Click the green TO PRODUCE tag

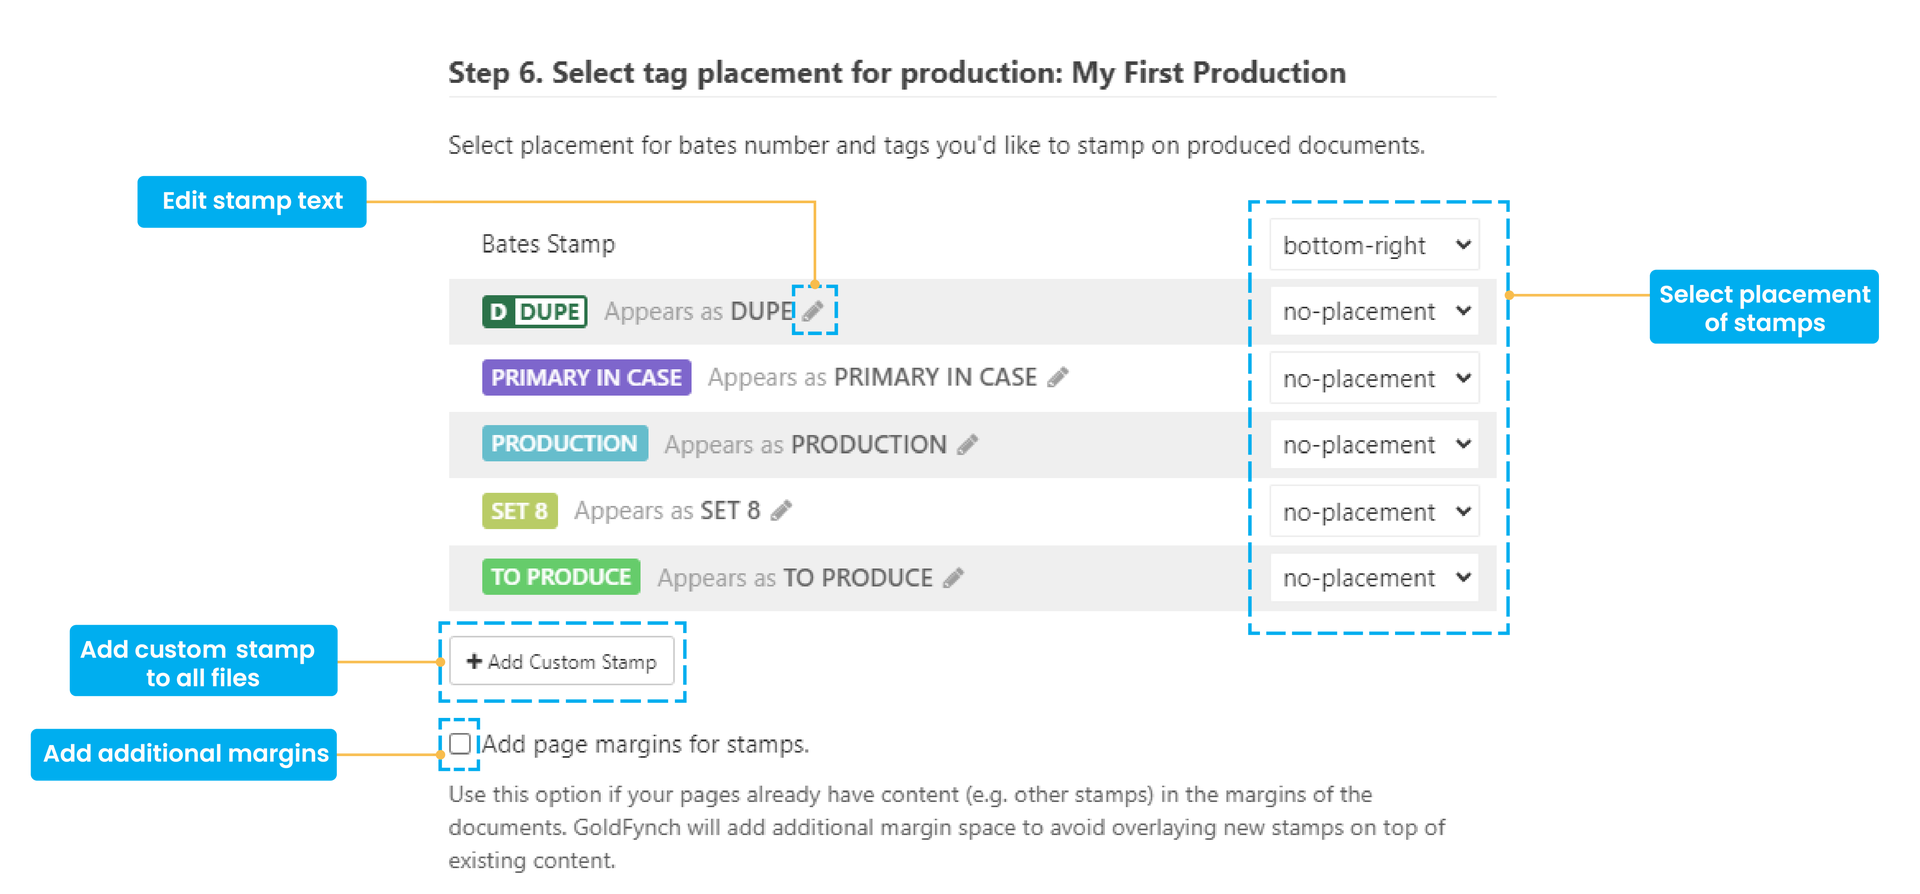[560, 577]
